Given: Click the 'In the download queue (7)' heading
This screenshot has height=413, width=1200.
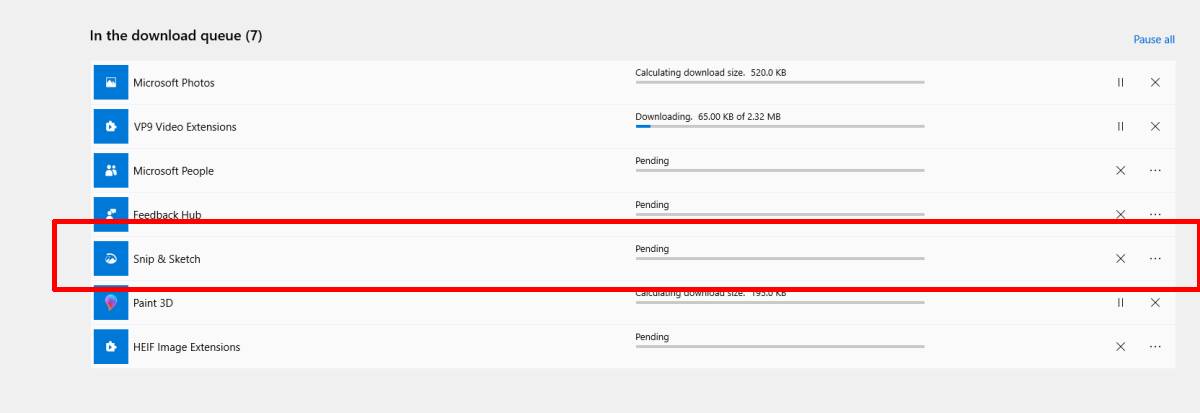Looking at the screenshot, I should pyautogui.click(x=176, y=35).
